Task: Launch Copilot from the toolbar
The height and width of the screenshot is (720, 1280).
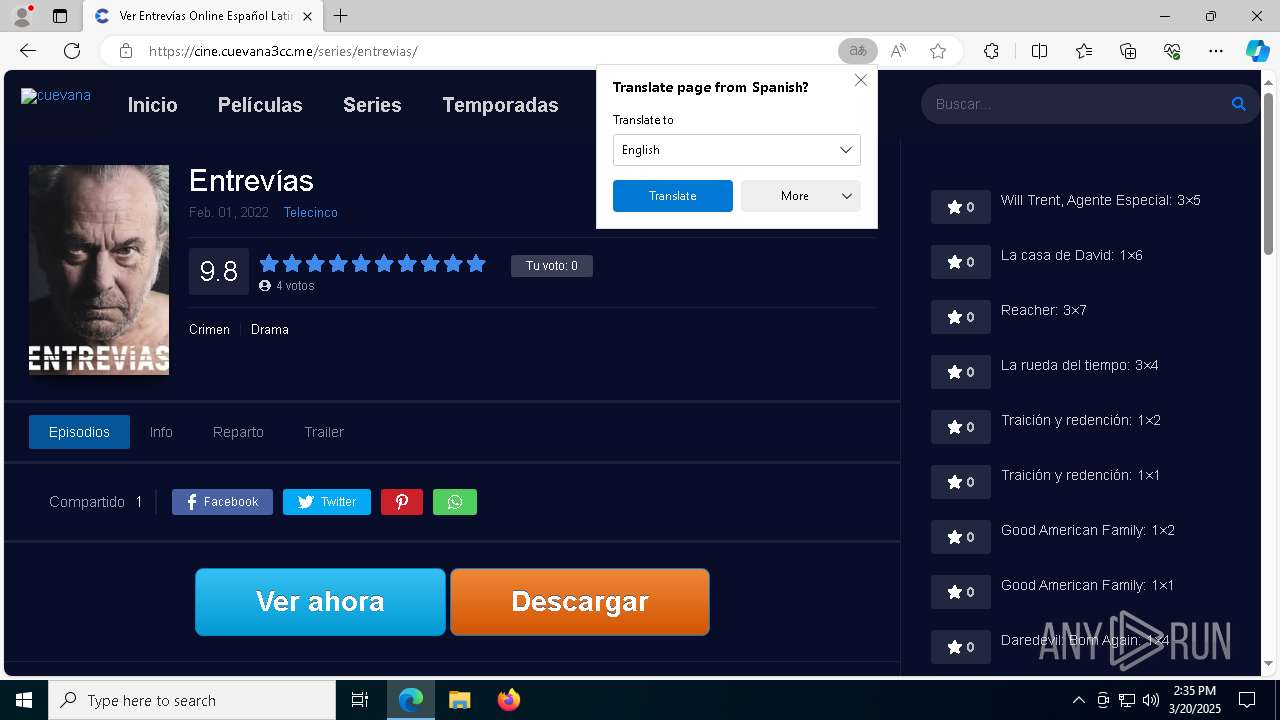Action: [1257, 51]
